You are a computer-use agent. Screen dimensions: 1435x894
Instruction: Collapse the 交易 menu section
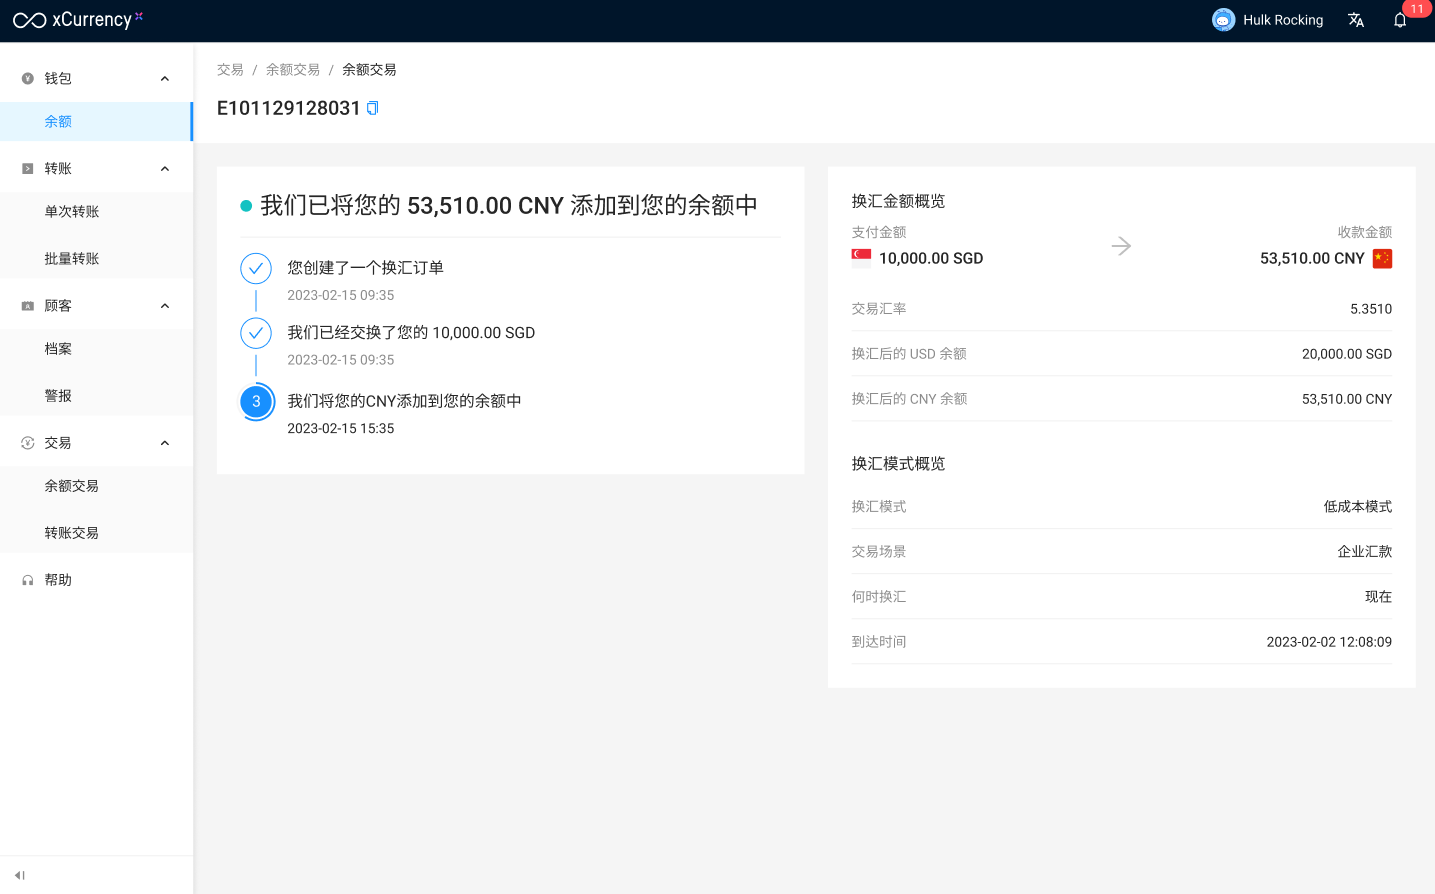pyautogui.click(x=165, y=443)
